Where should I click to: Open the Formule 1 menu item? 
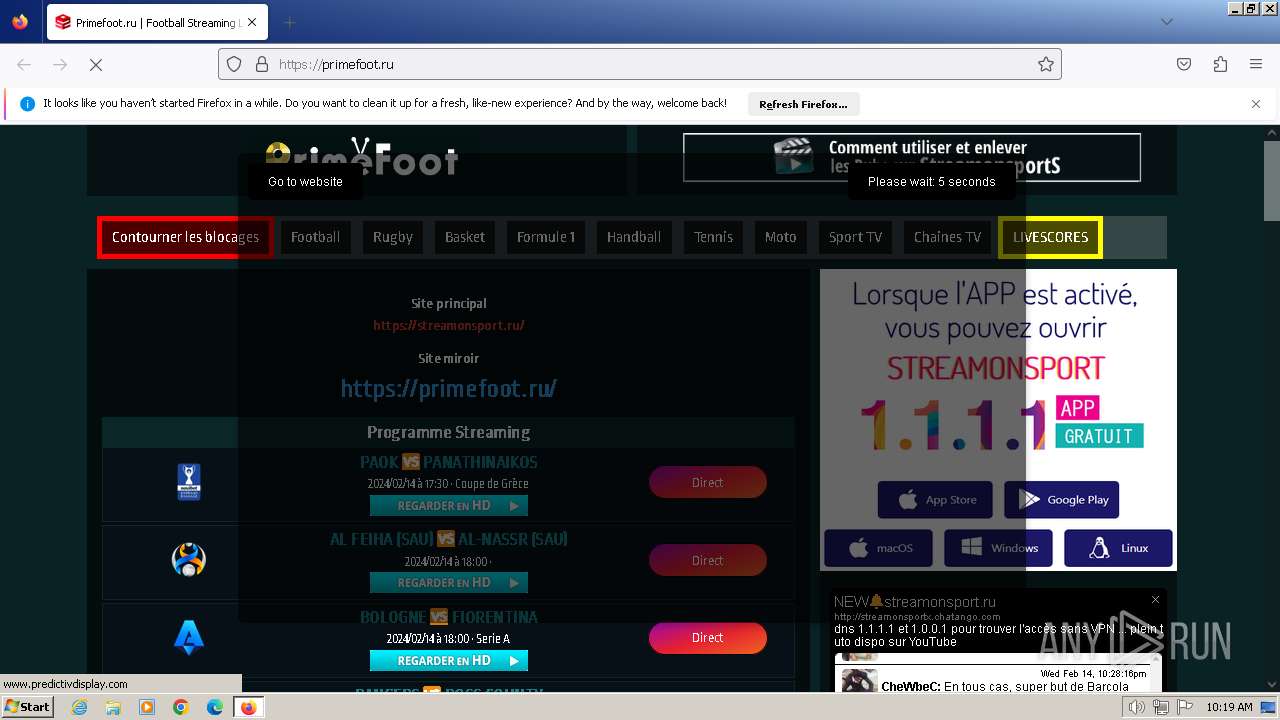click(546, 237)
